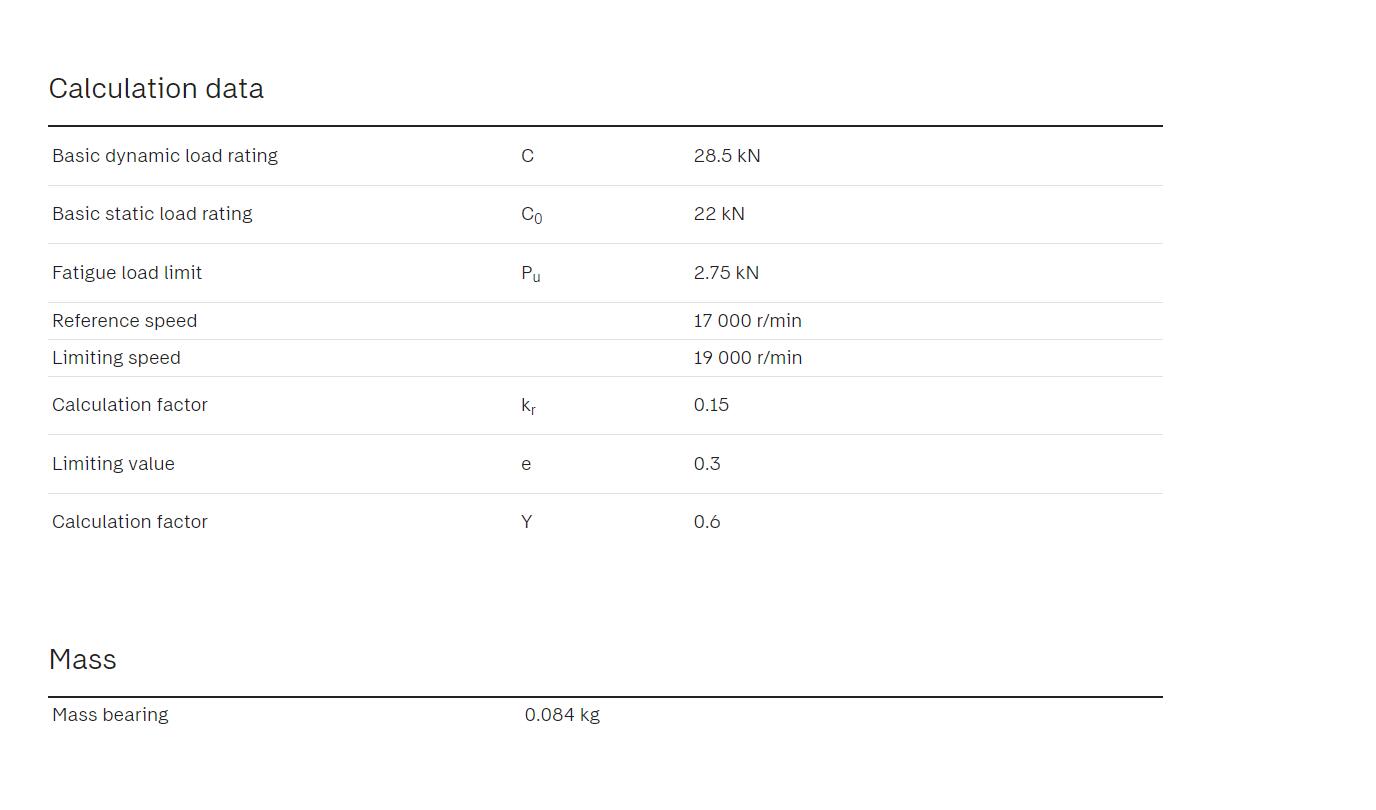Click the 0.15 calculation factor value
This screenshot has height=810, width=1376.
click(711, 405)
